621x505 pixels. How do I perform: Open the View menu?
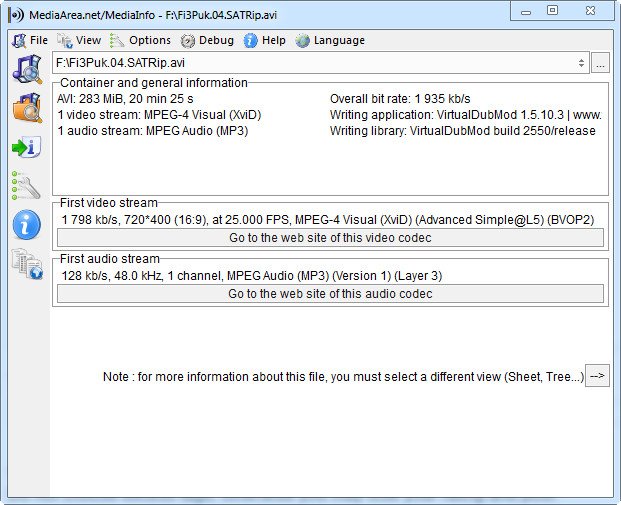click(x=79, y=41)
